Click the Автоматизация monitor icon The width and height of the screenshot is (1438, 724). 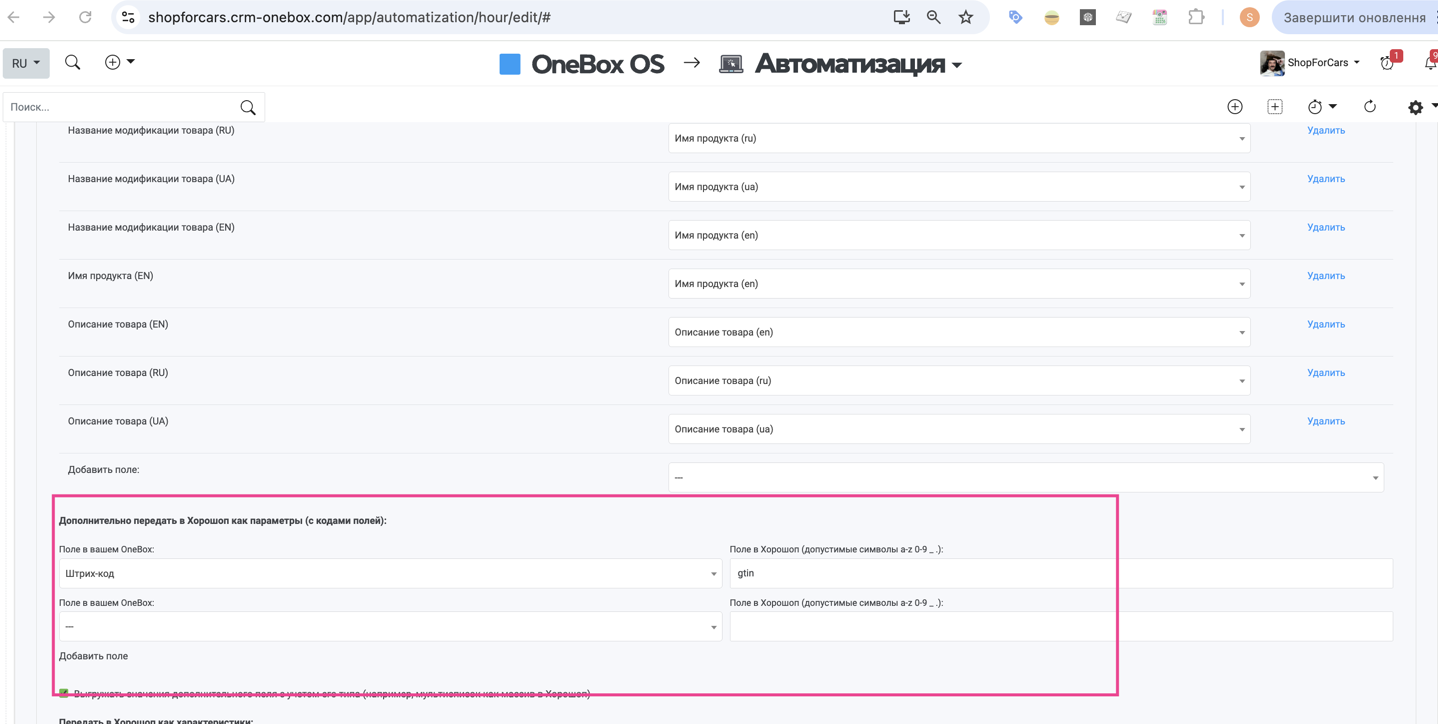tap(731, 64)
